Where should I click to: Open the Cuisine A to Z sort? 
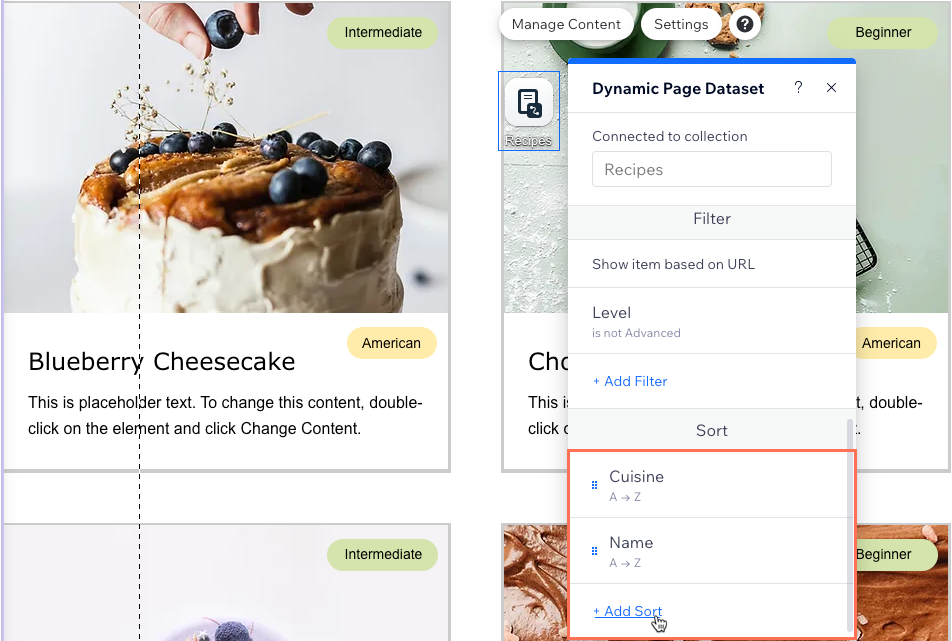point(708,485)
